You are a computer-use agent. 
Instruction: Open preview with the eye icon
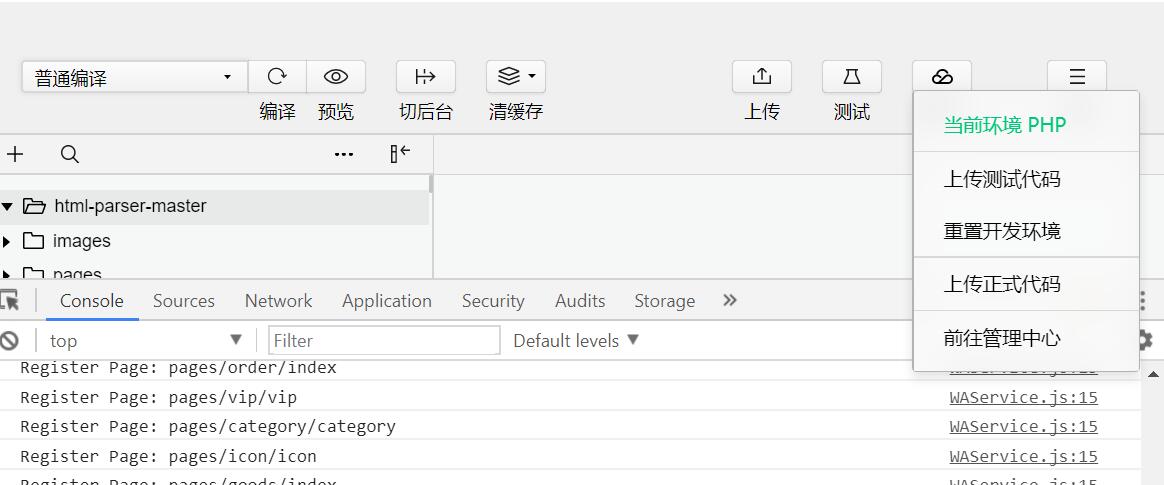(336, 77)
